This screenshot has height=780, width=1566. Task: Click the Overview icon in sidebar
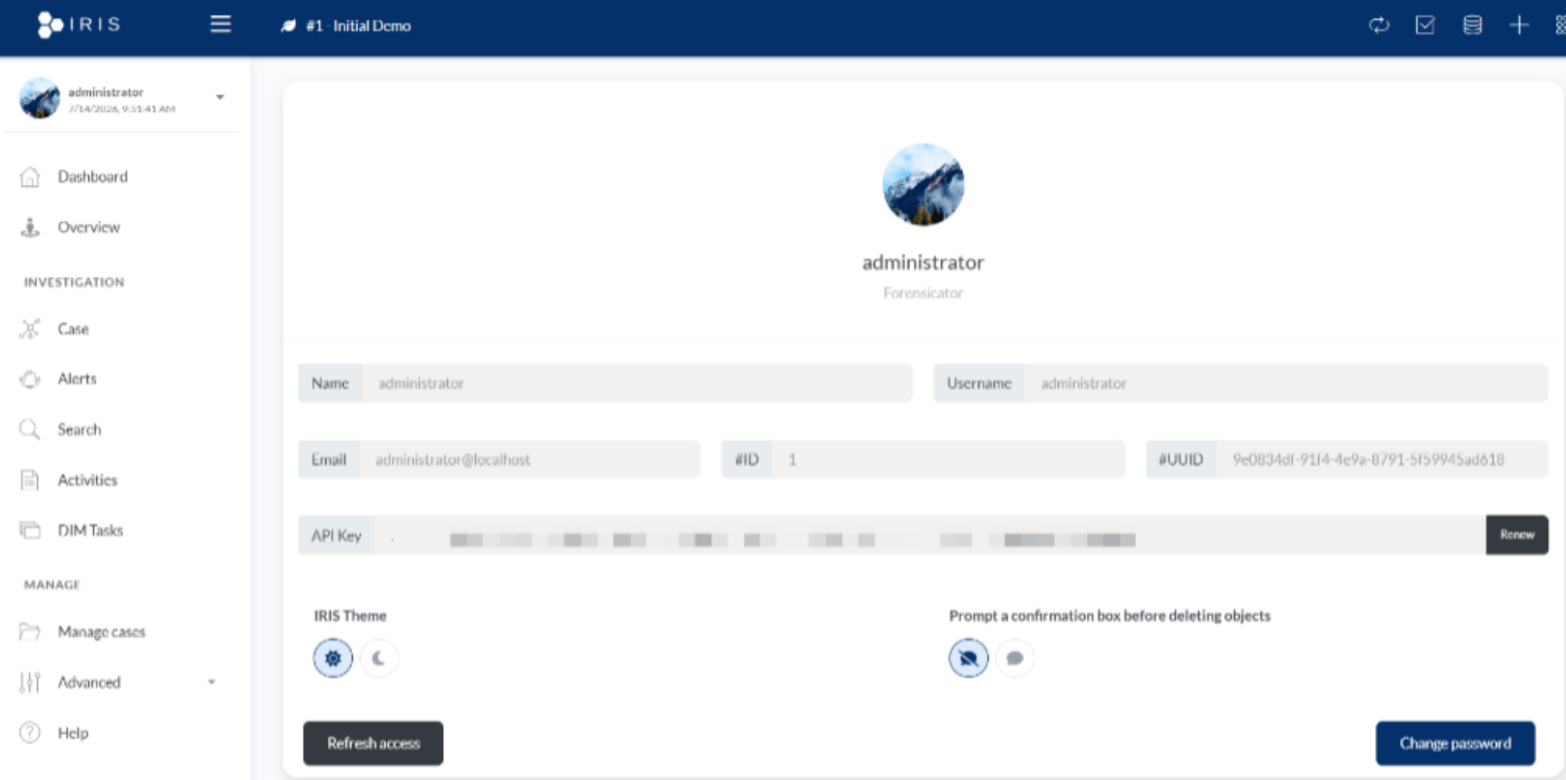click(x=30, y=227)
